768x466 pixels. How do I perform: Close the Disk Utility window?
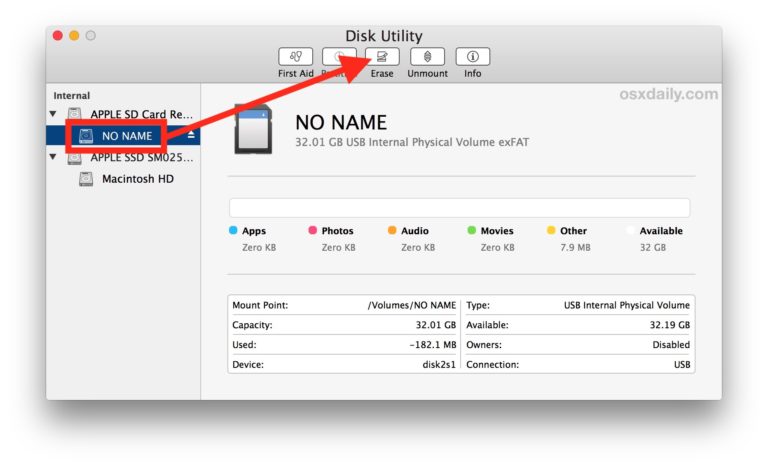pyautogui.click(x=57, y=35)
